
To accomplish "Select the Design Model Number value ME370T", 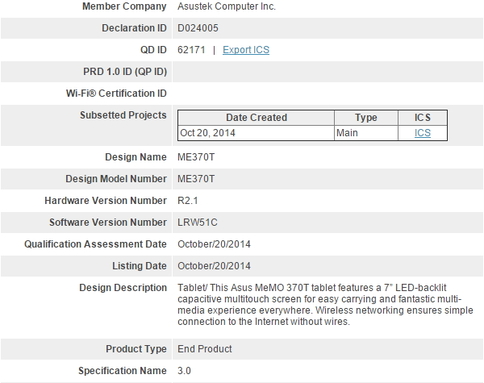I will coord(196,179).
